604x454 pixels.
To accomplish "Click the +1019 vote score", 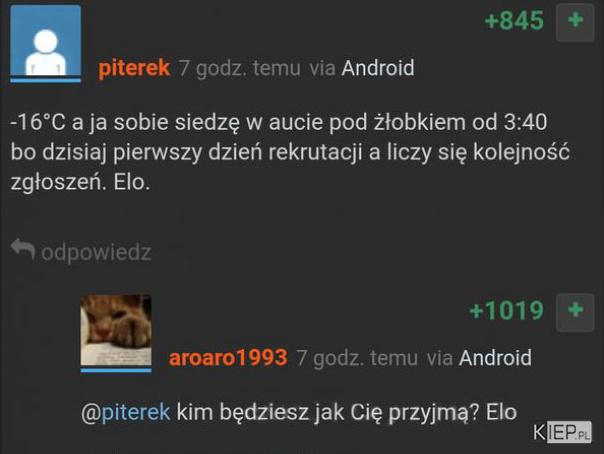I will [507, 310].
